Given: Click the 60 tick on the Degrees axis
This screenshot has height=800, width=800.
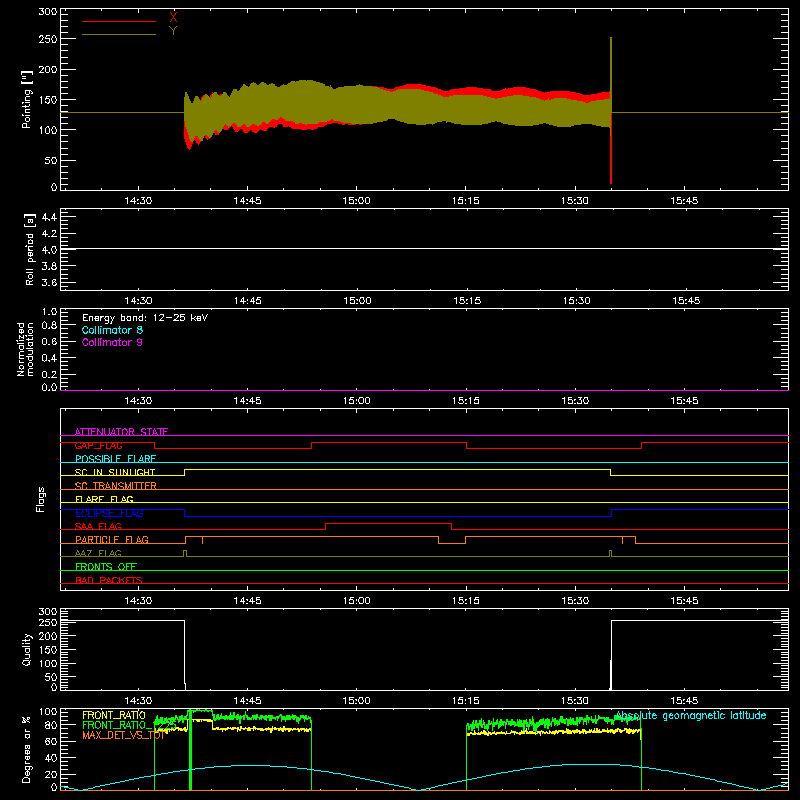Looking at the screenshot, I should click(51, 741).
